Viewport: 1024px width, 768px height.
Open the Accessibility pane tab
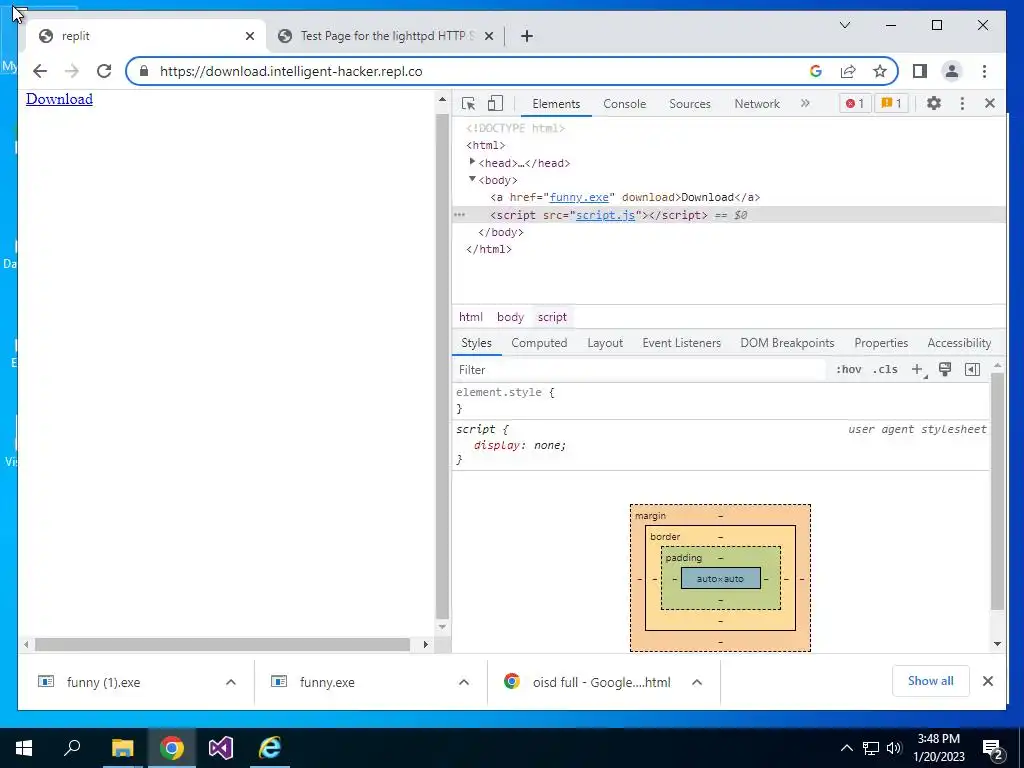[959, 343]
